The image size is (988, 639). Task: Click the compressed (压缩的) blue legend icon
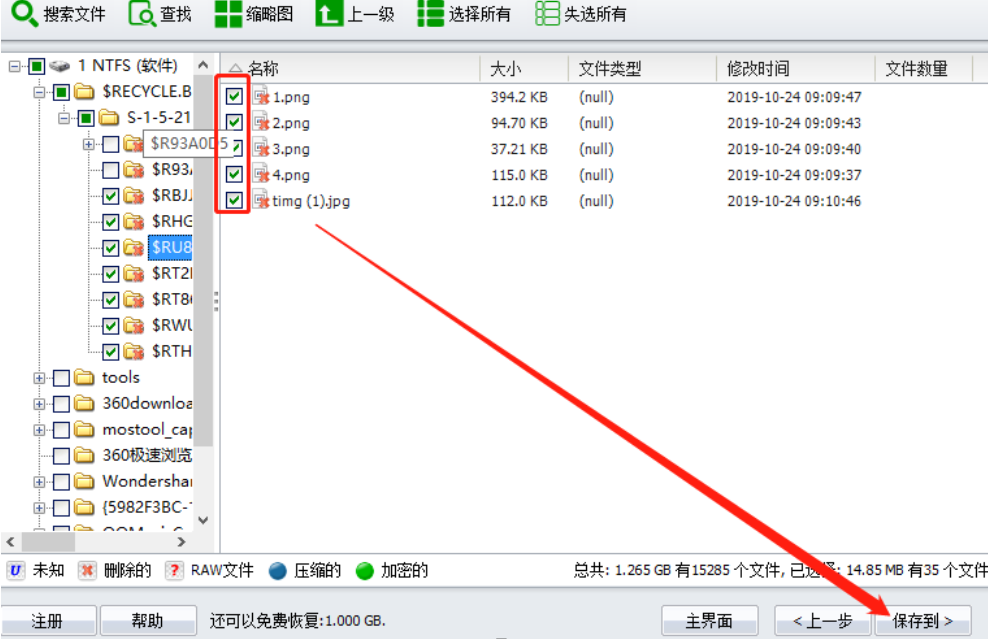click(x=277, y=570)
